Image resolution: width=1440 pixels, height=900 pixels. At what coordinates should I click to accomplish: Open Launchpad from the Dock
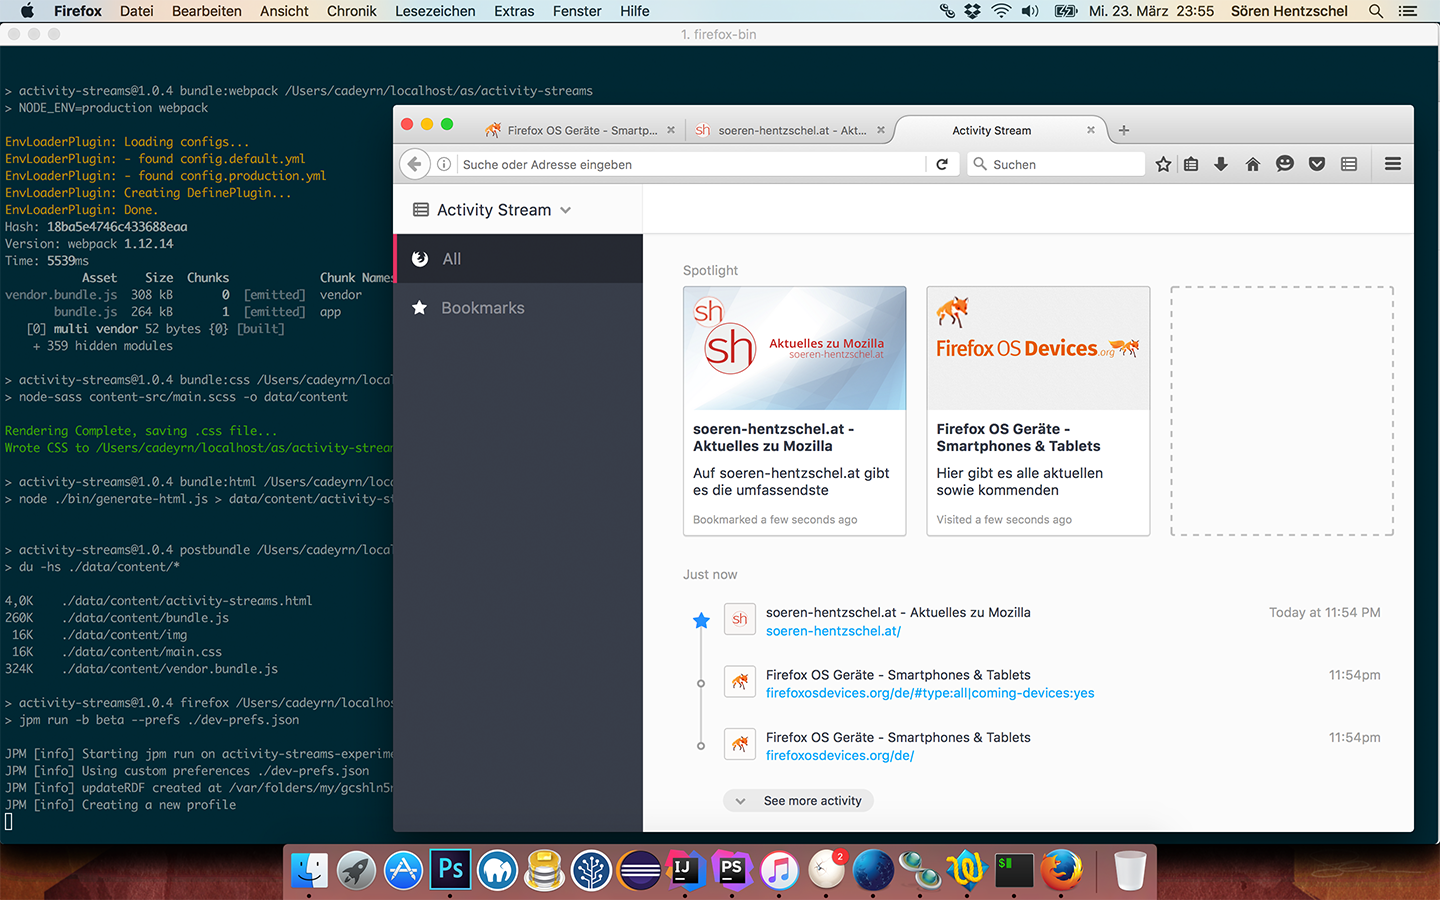356,870
